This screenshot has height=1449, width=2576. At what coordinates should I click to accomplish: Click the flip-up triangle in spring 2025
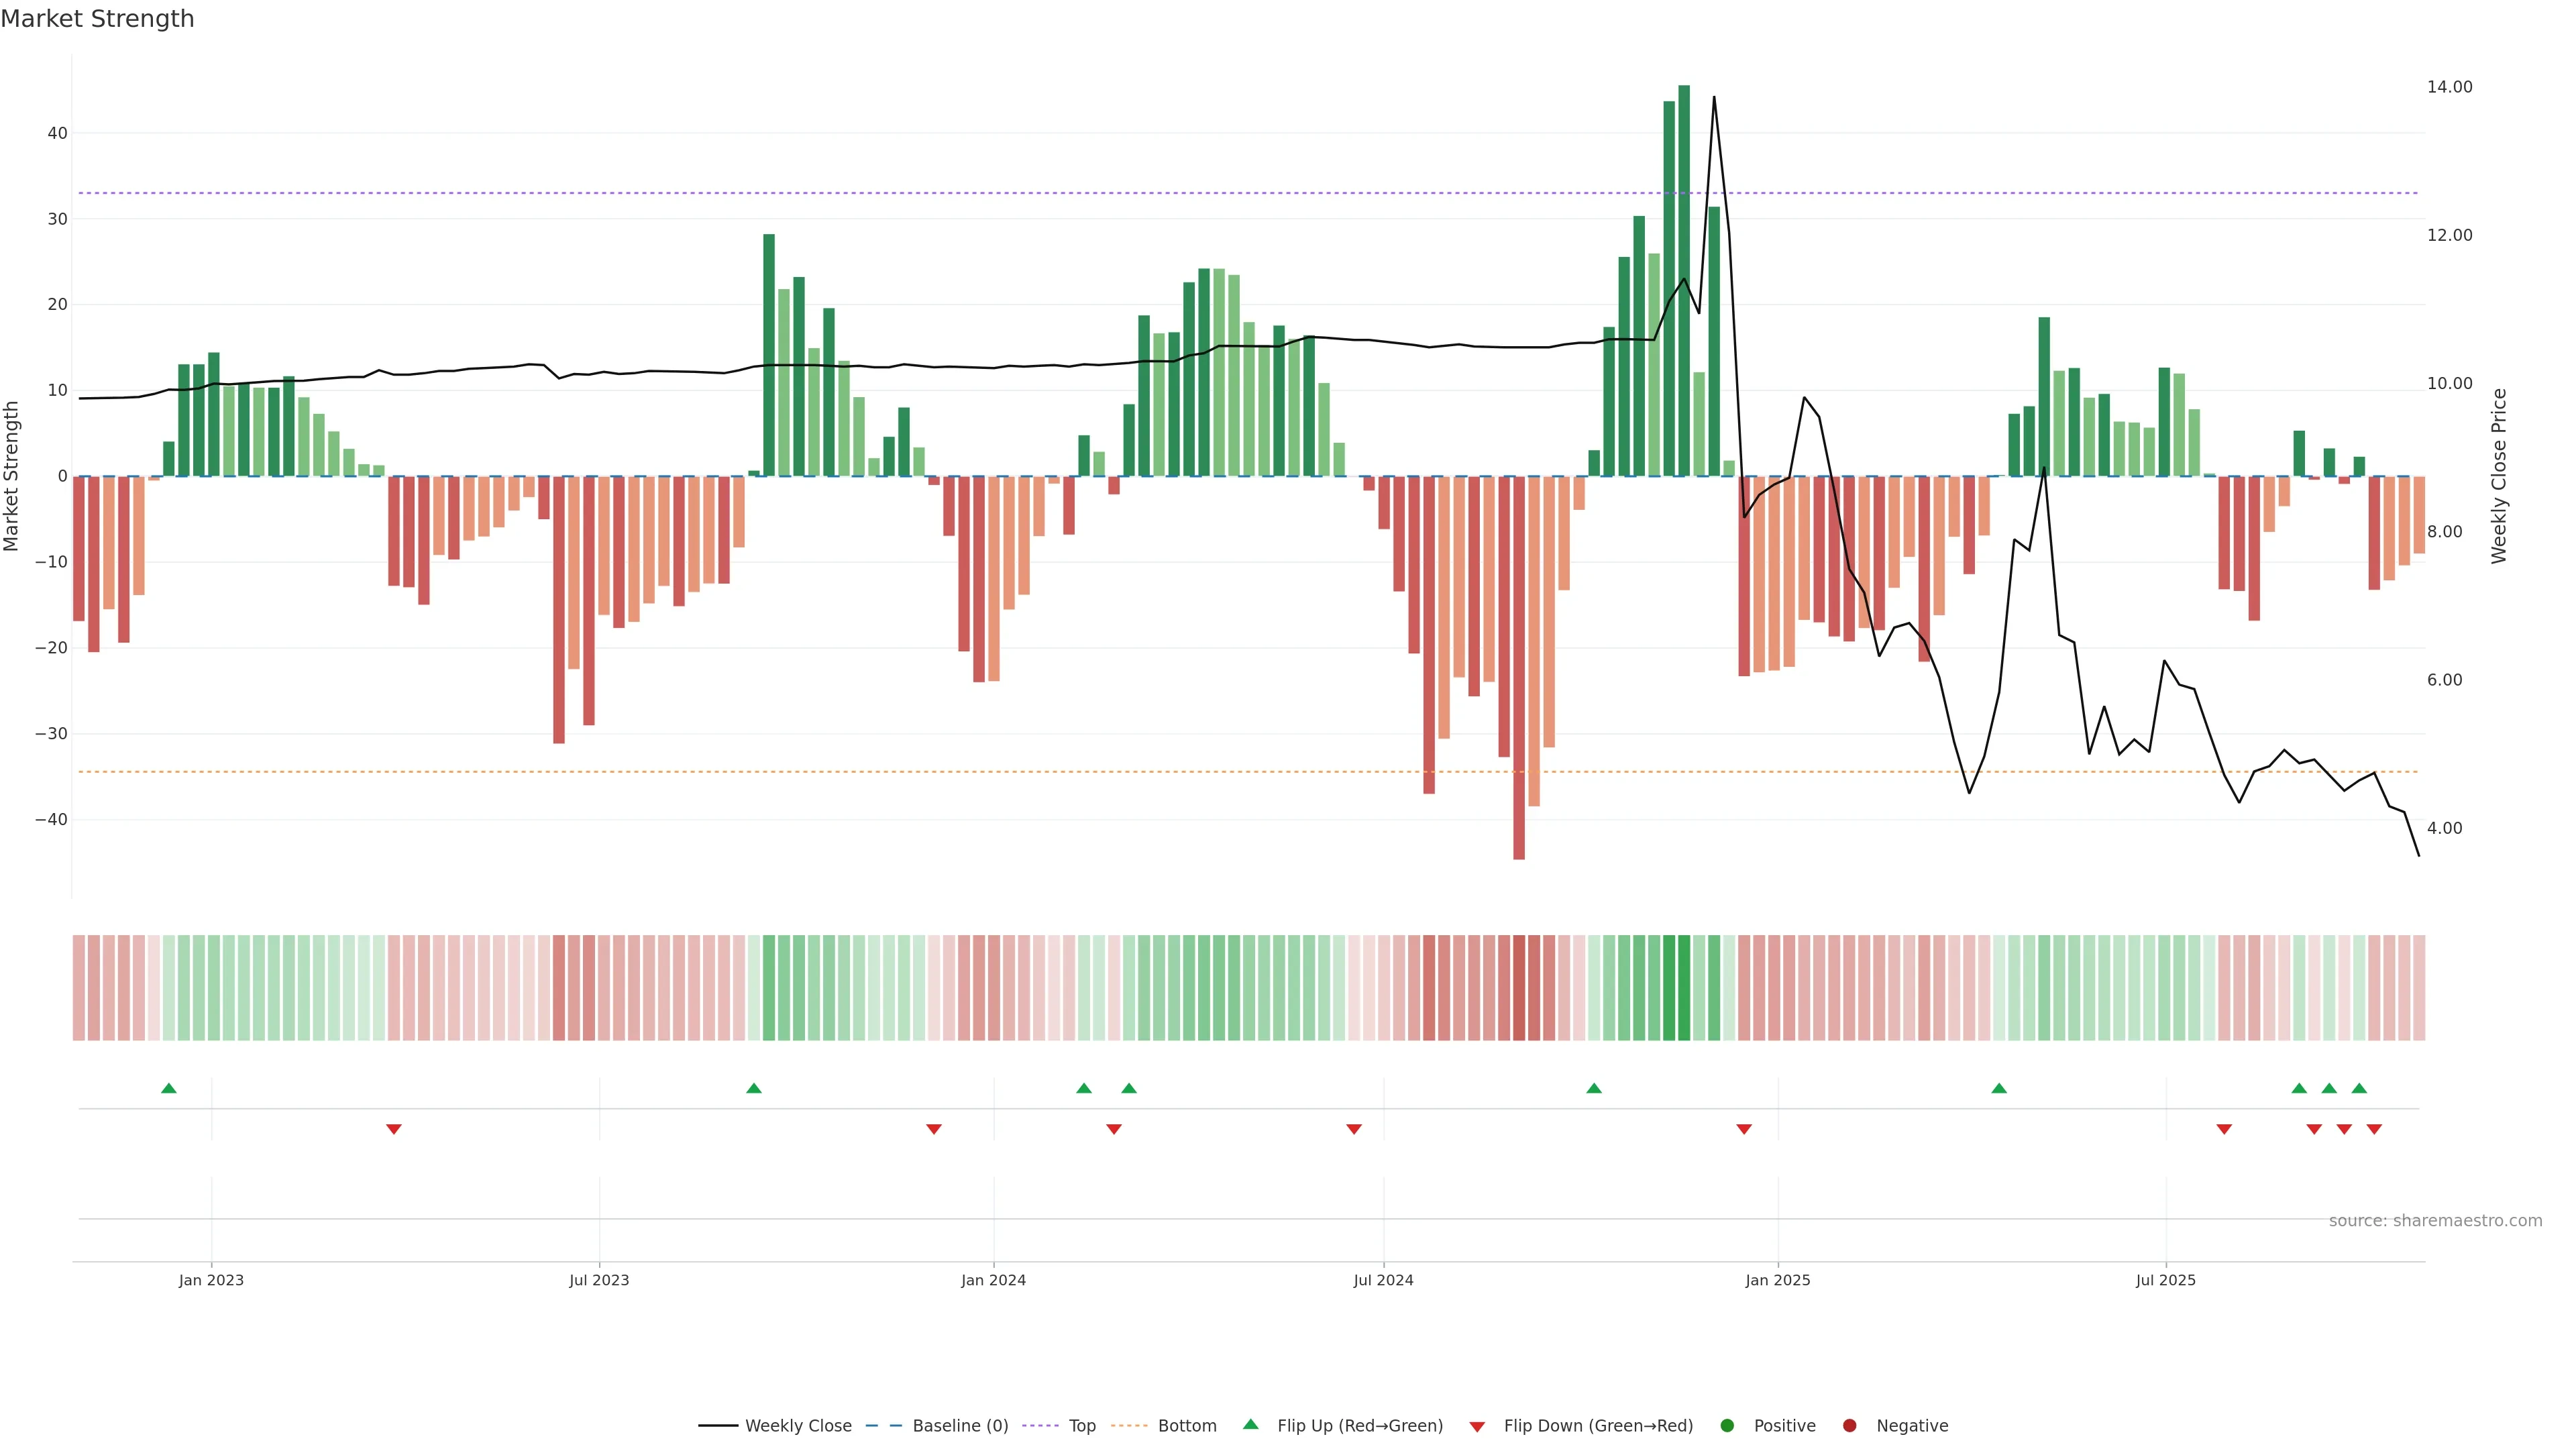point(1999,1088)
